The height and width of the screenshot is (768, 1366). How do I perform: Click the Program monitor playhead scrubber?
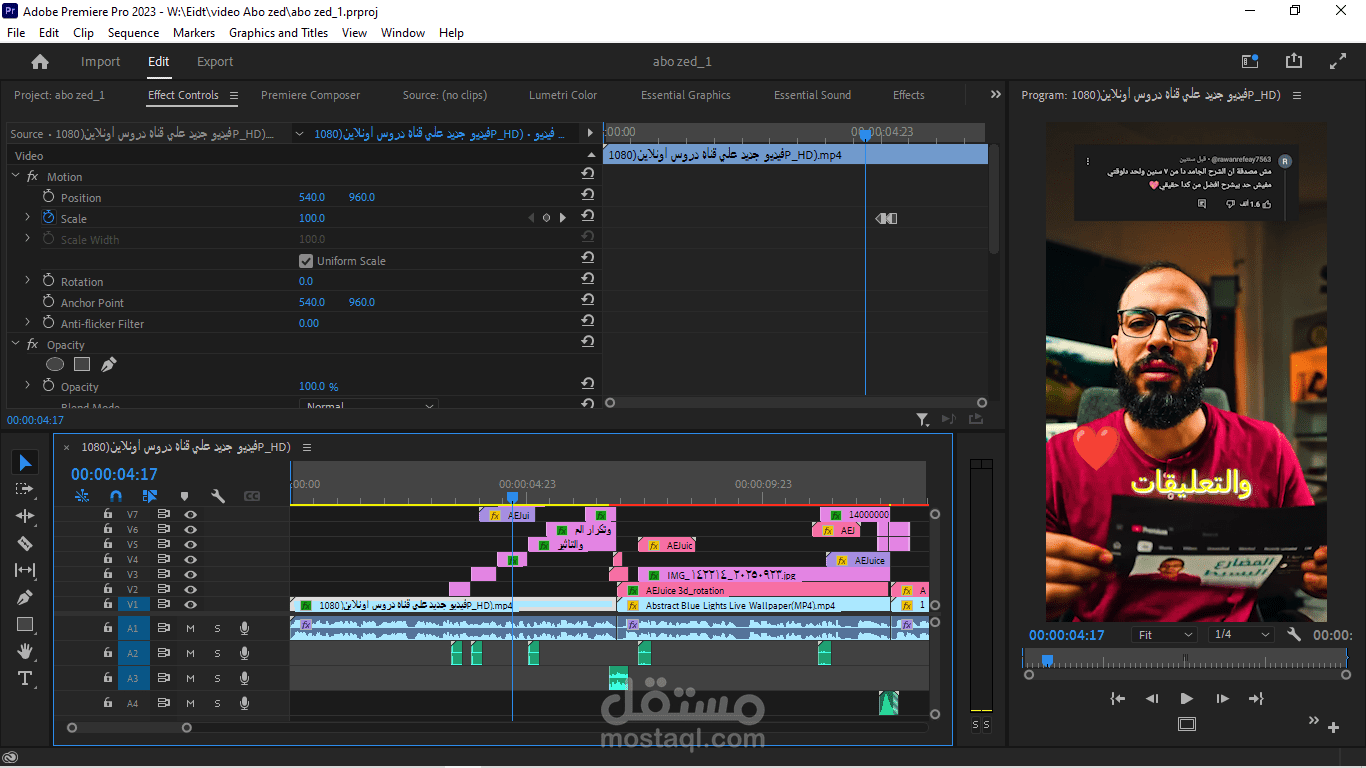click(1047, 660)
